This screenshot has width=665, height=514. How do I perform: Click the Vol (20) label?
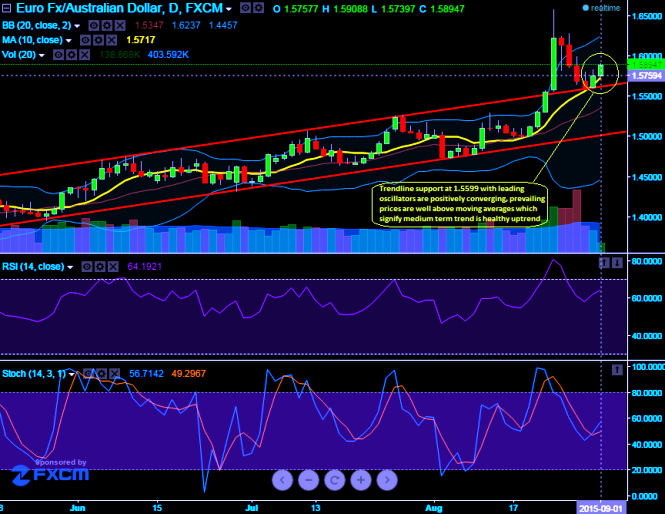click(19, 55)
